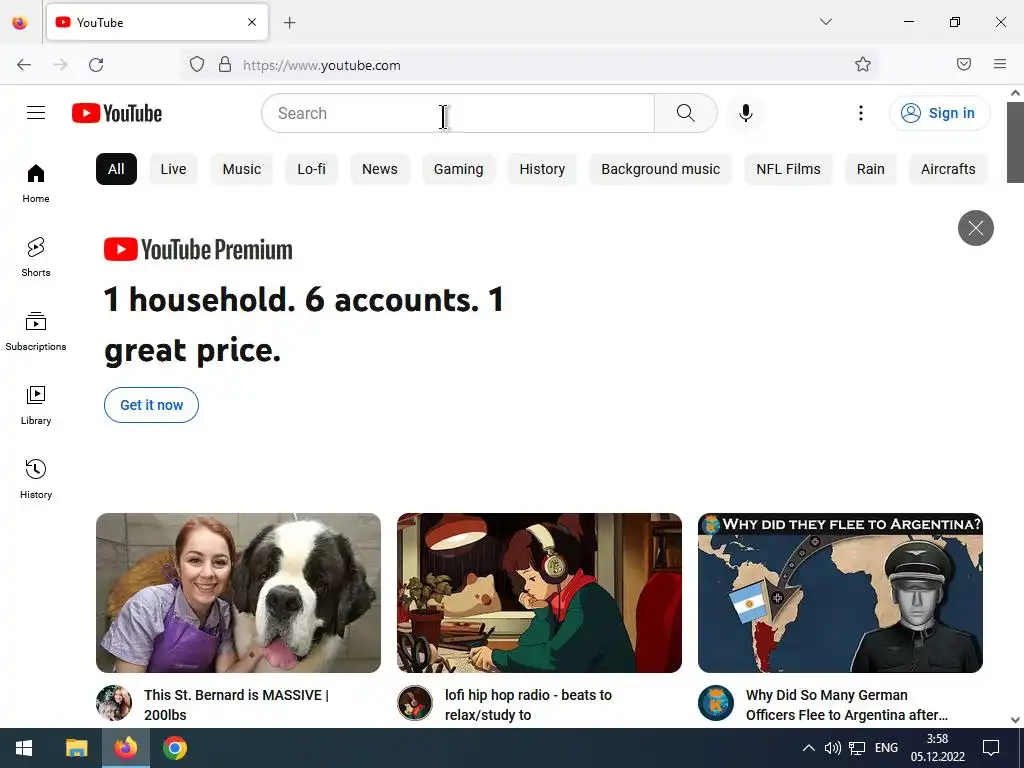
Task: Open Firefox View pinned icon
Action: tap(20, 23)
